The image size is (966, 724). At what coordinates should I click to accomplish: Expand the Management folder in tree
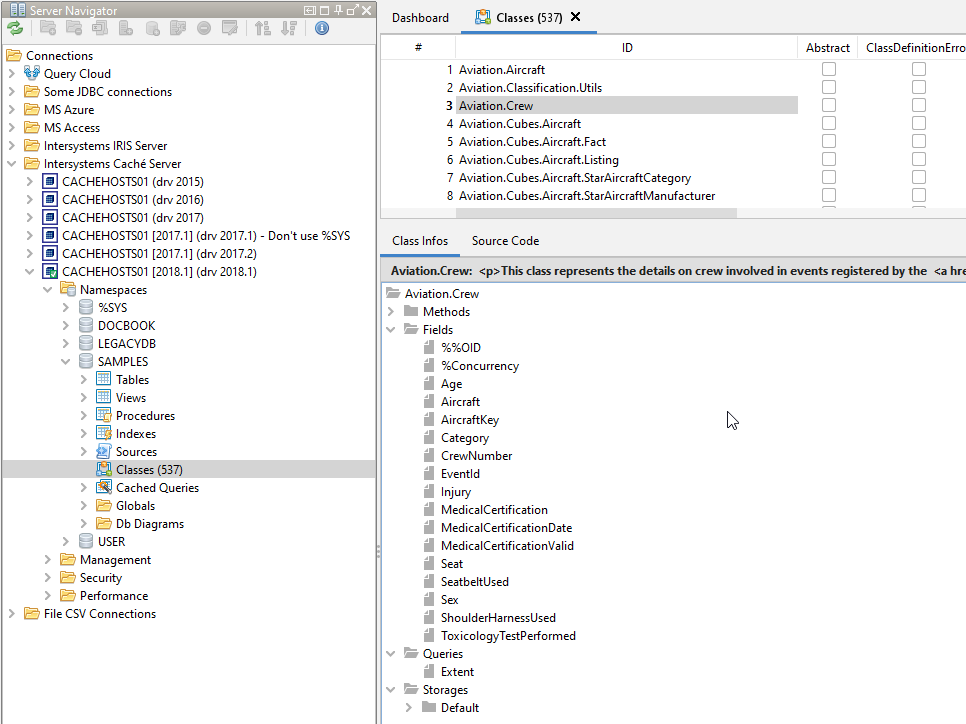48,560
